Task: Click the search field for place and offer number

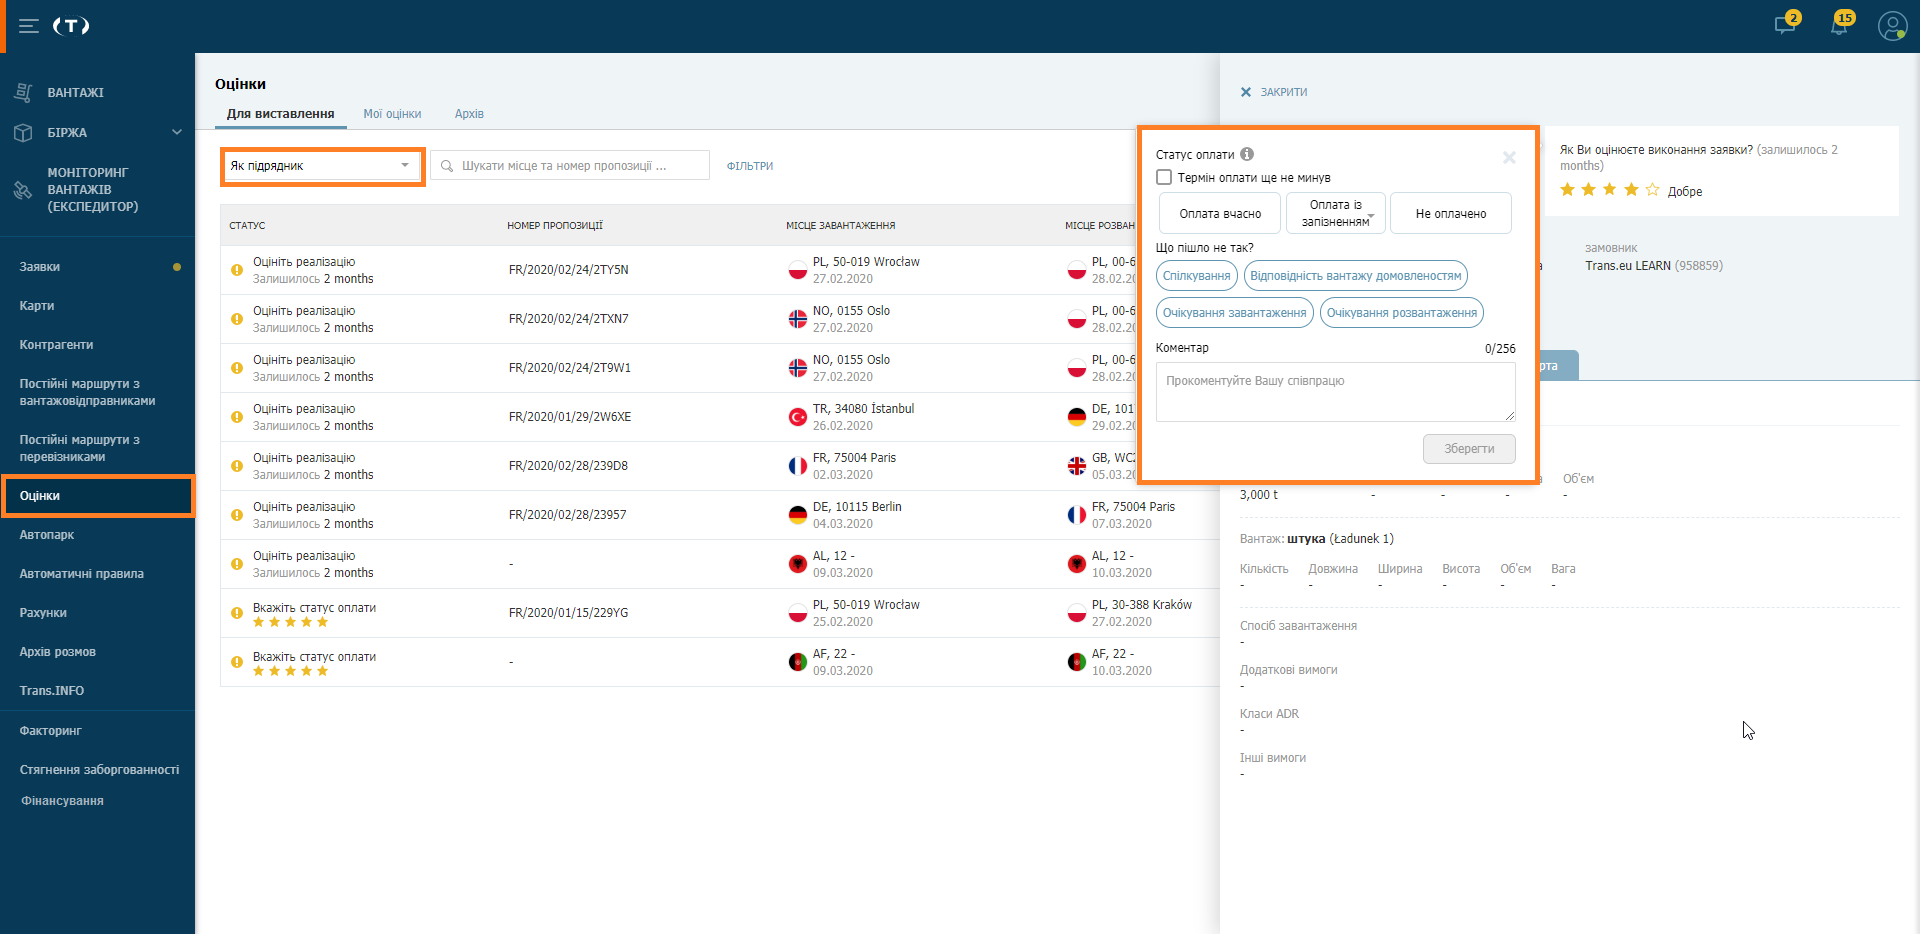Action: 570,166
